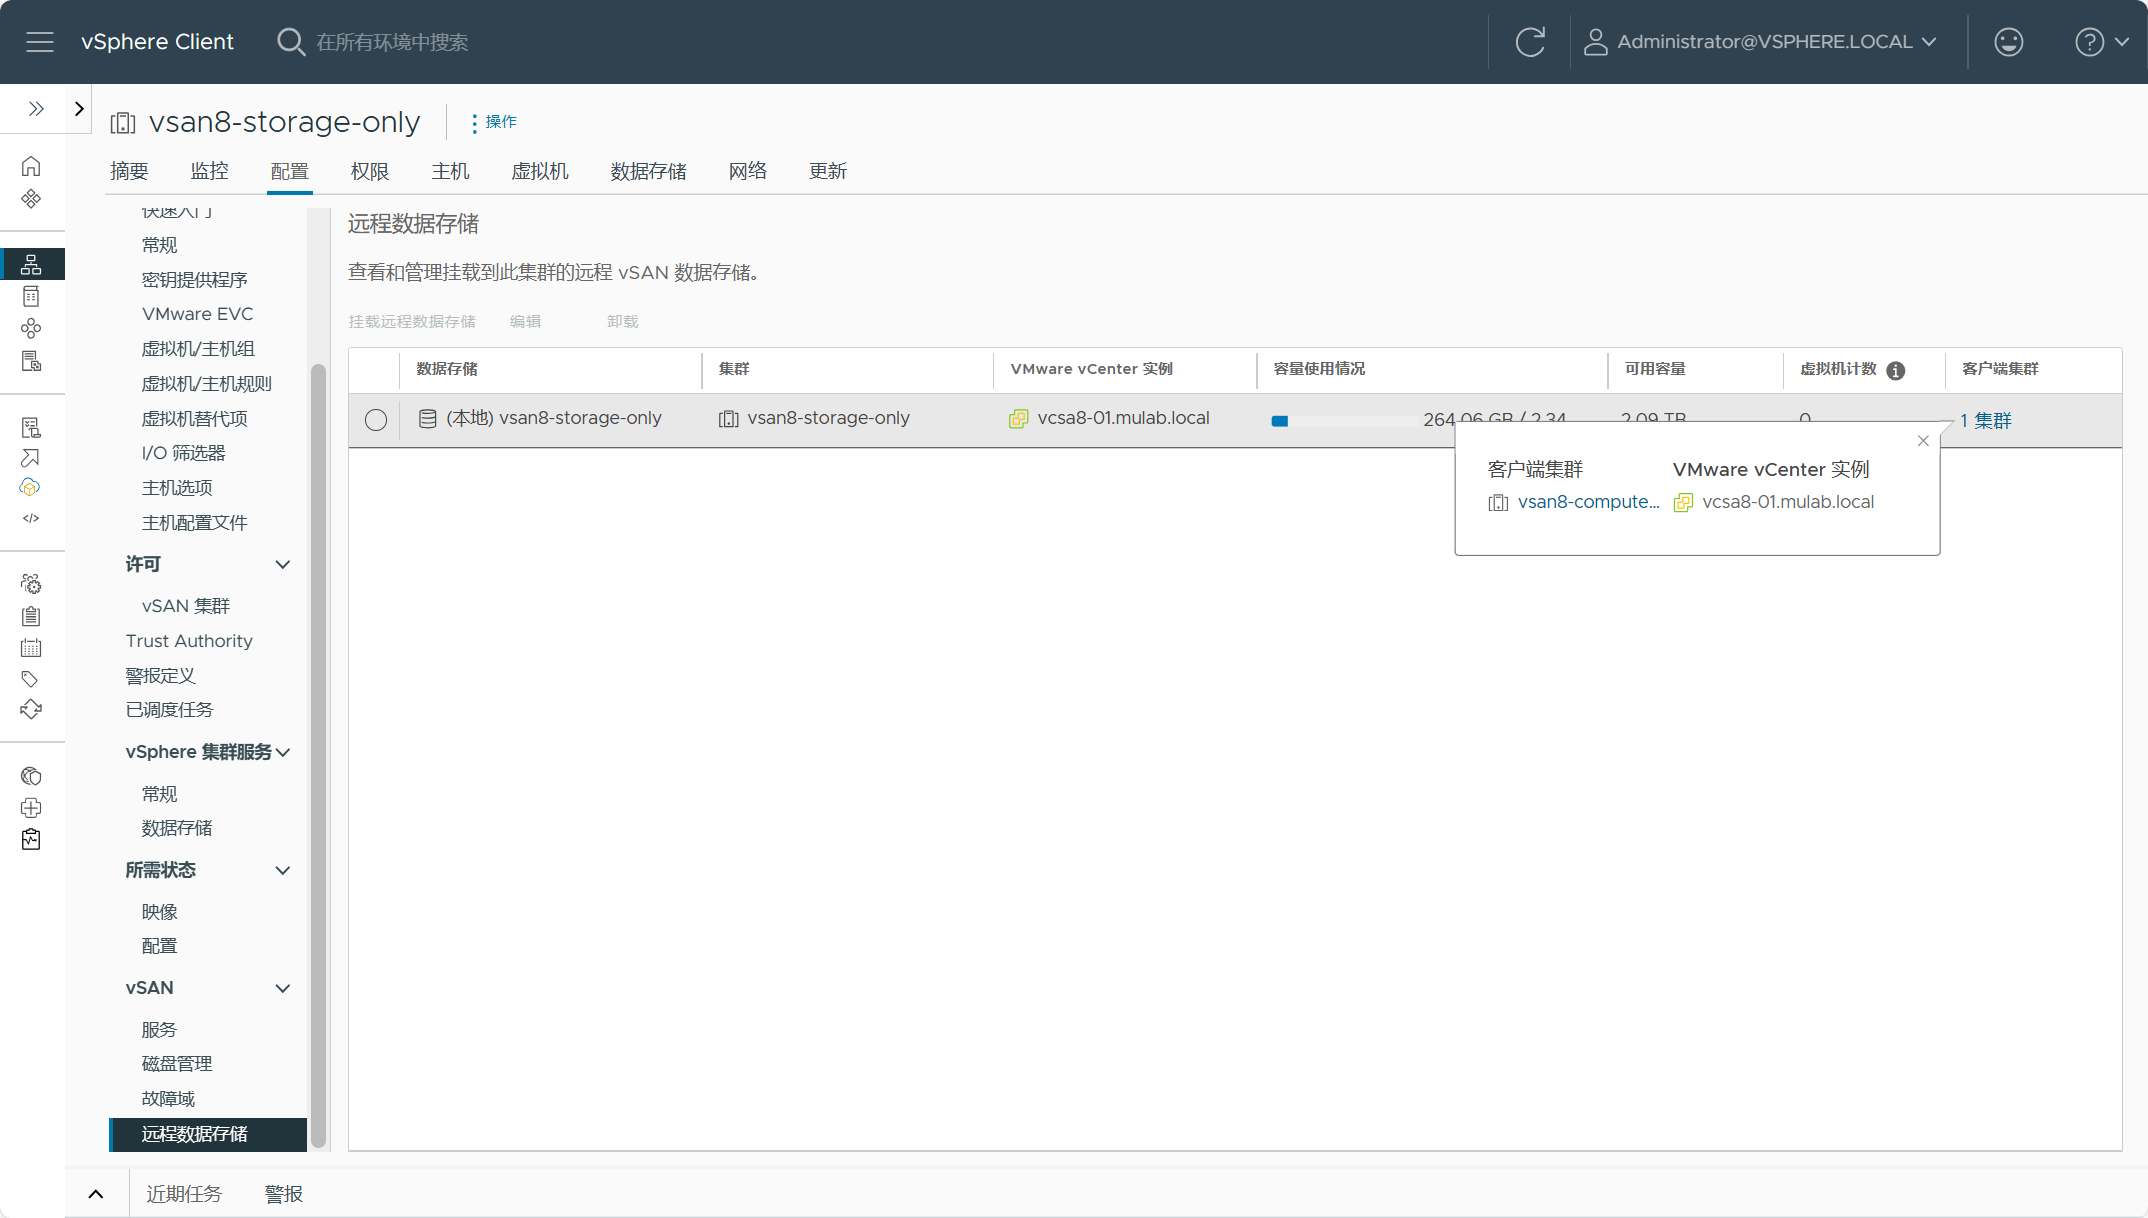Open Global Inventory Lists sidebar icon
Viewport: 2148px width, 1218px height.
31,361
